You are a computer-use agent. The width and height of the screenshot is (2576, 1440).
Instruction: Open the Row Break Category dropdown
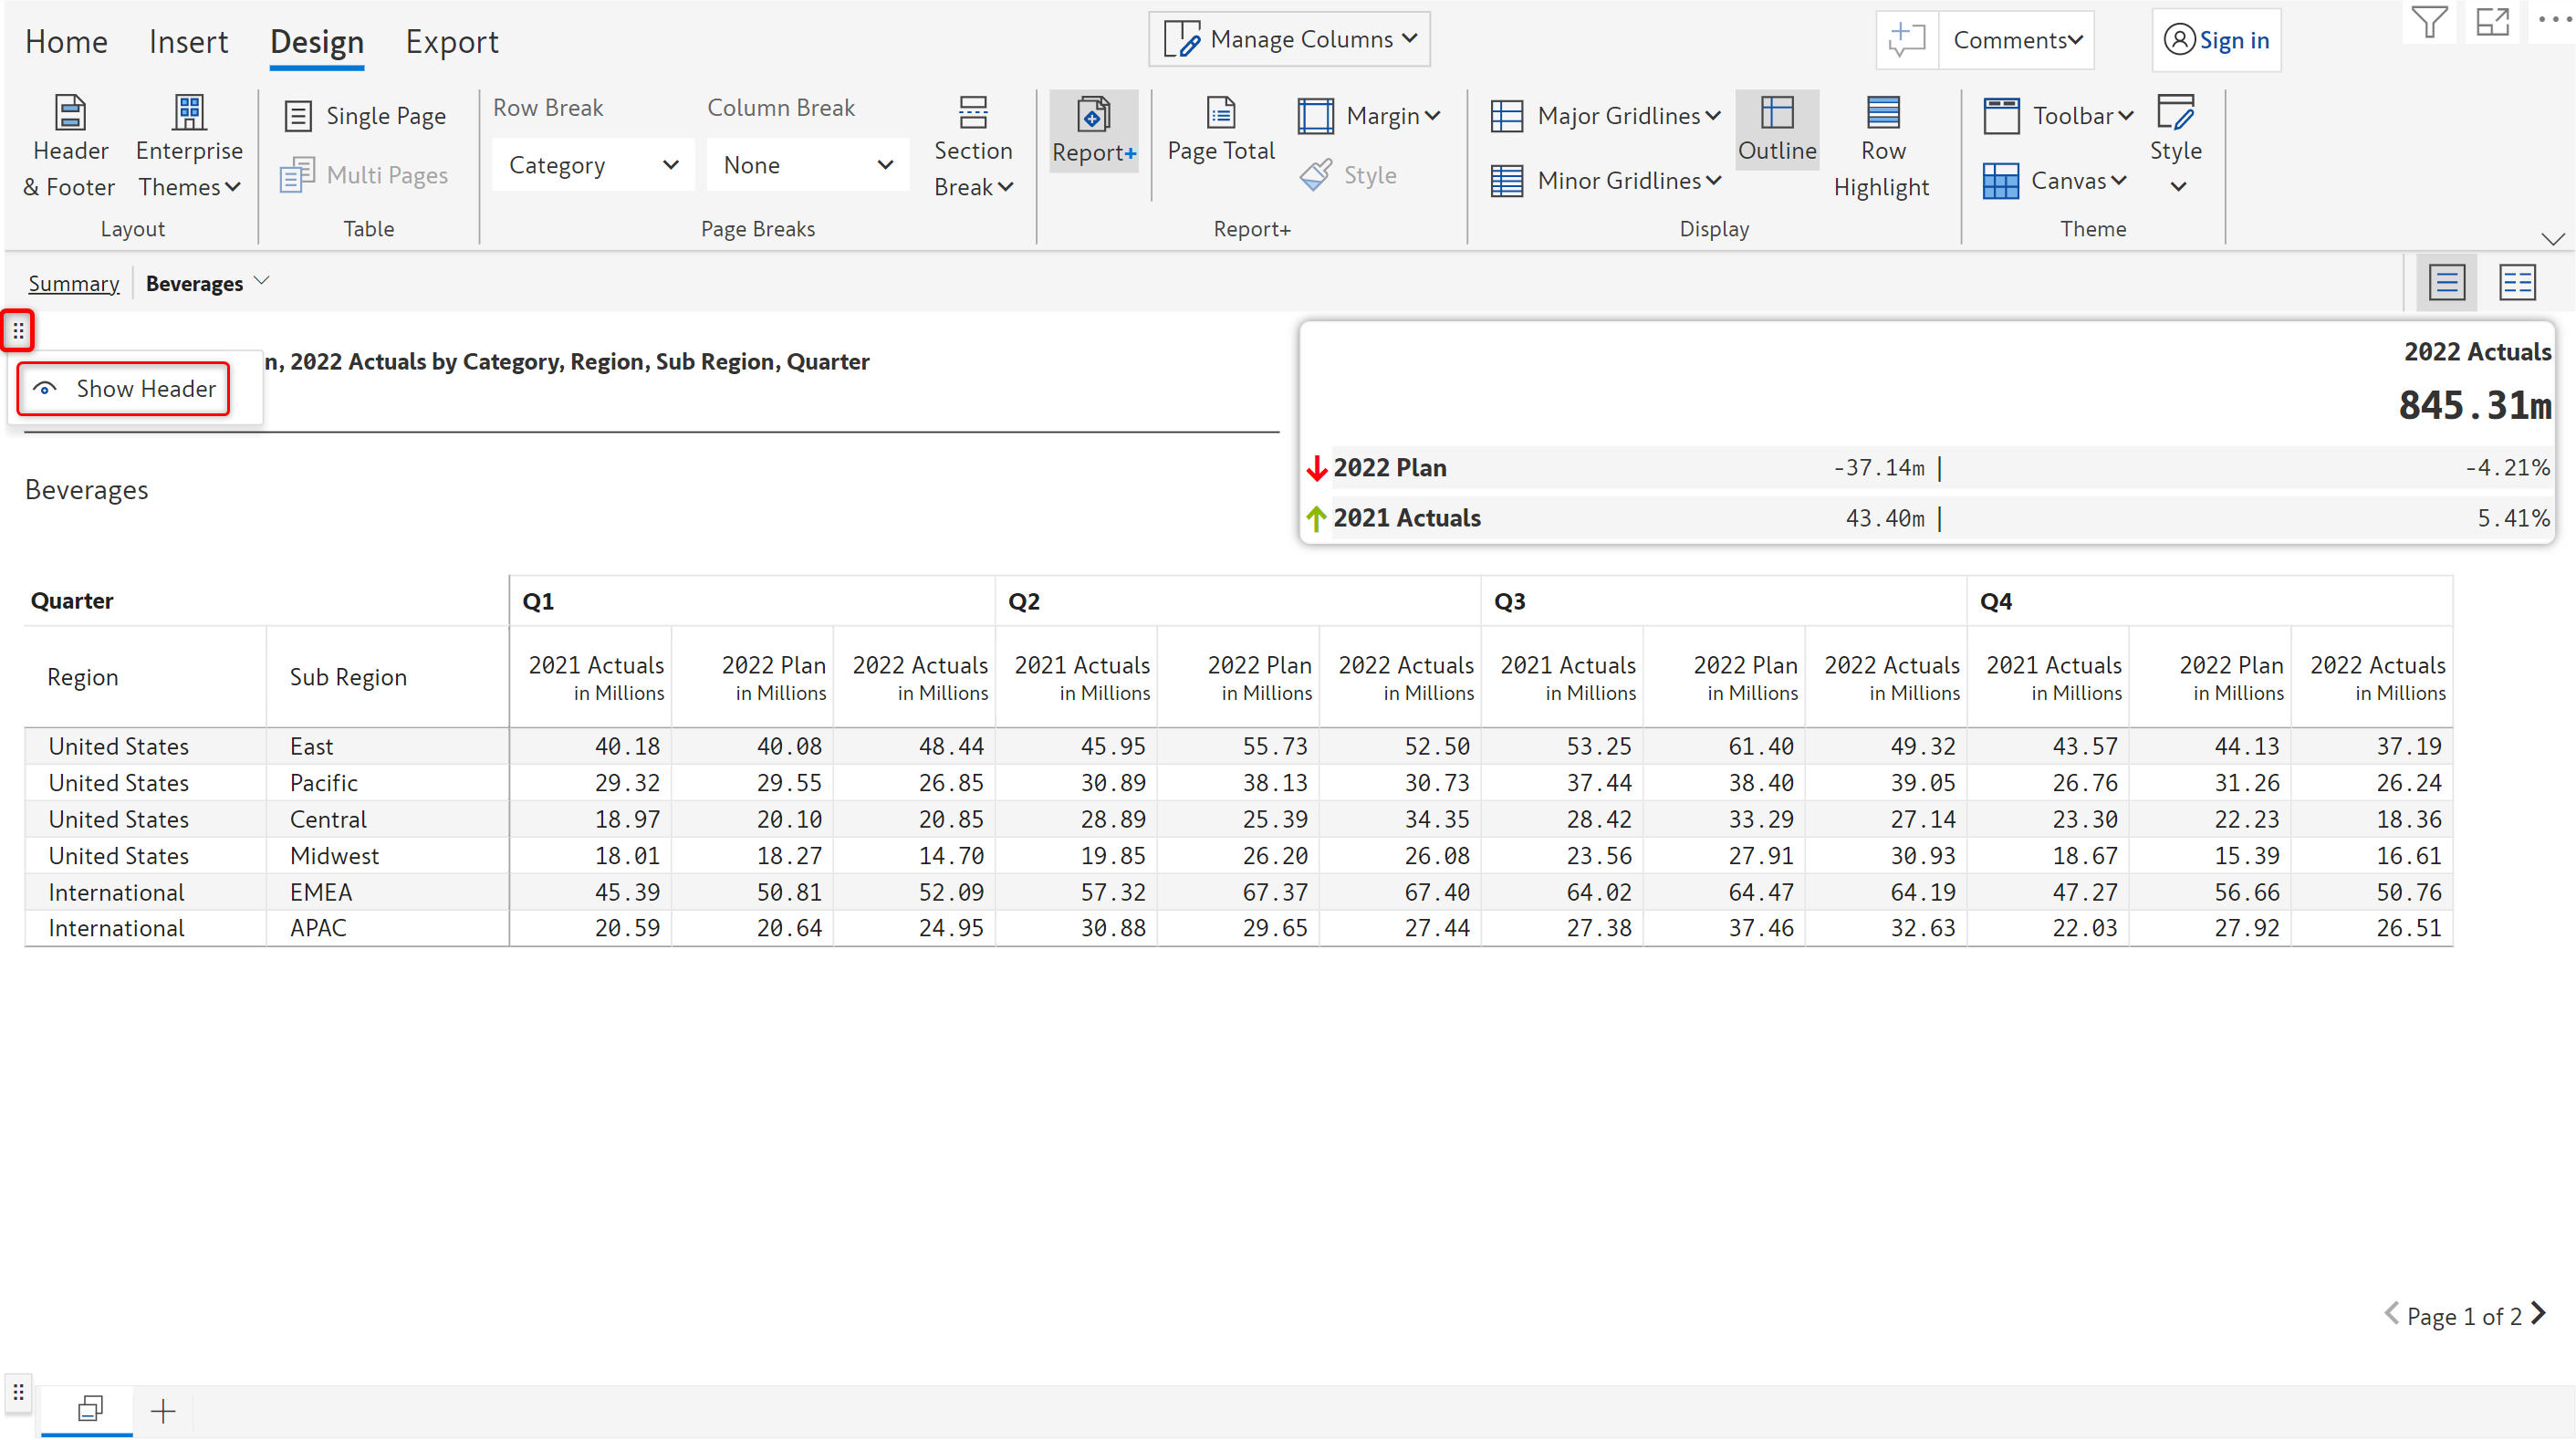(x=593, y=165)
